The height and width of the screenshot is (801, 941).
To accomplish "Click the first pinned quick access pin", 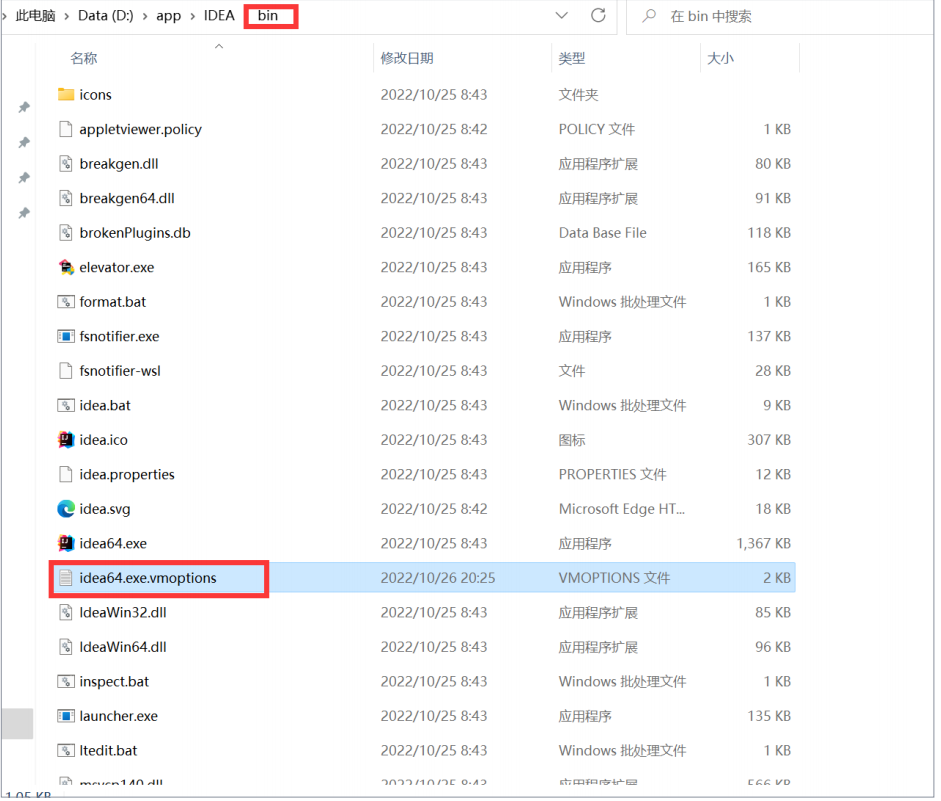I will click(24, 107).
